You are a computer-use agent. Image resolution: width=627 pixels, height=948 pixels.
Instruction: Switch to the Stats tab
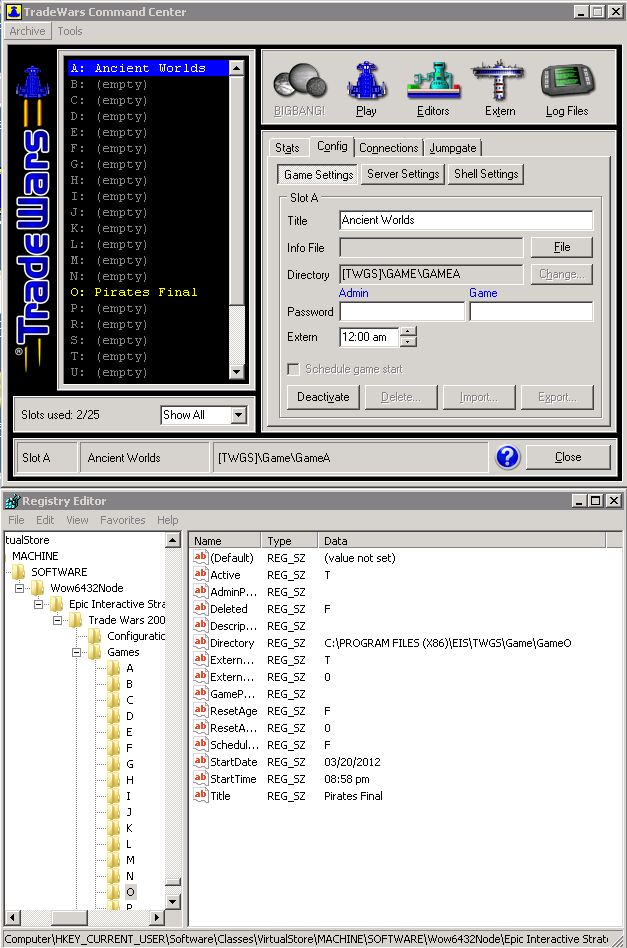287,148
